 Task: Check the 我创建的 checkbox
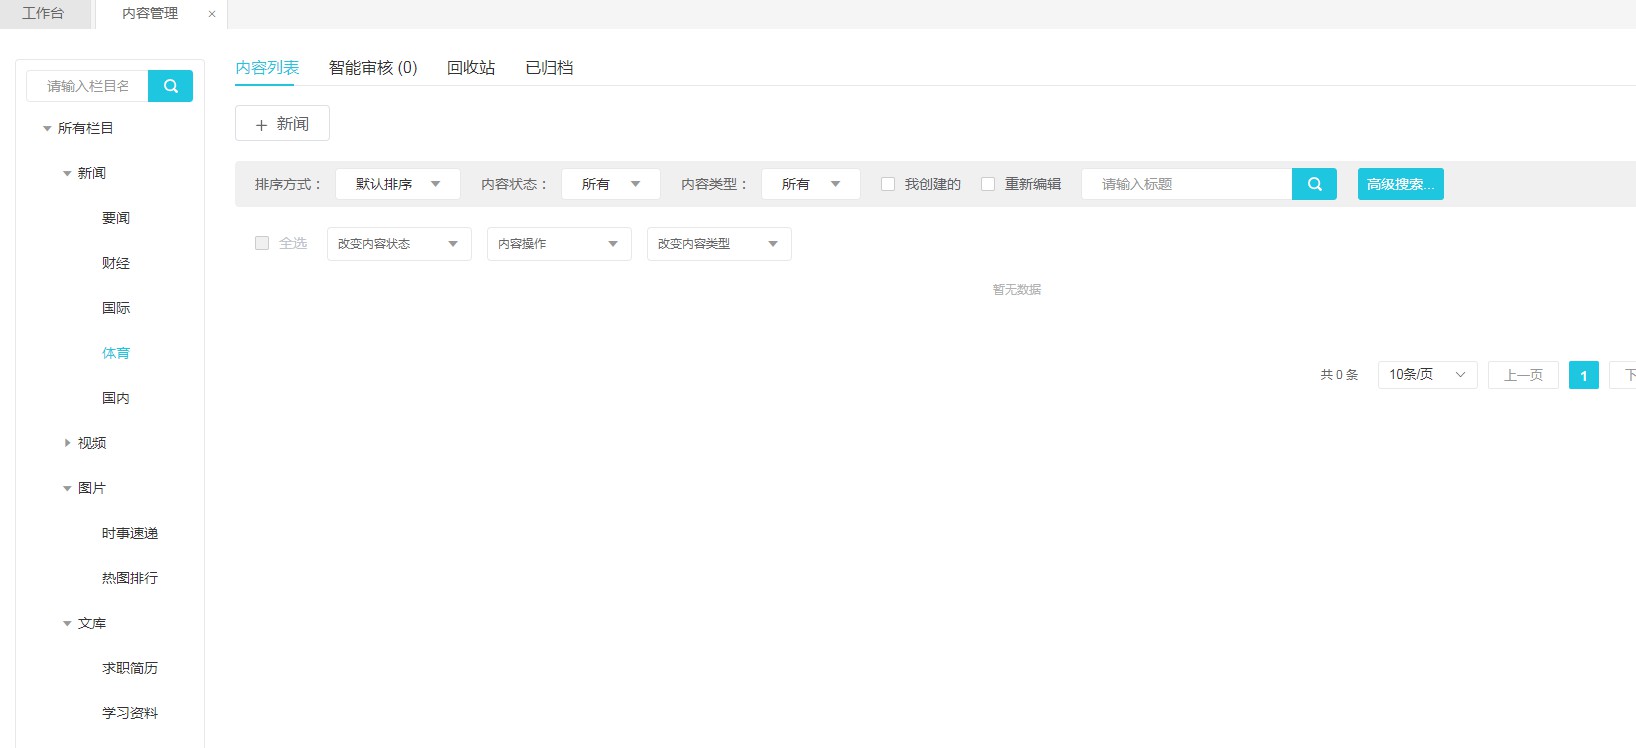[888, 184]
